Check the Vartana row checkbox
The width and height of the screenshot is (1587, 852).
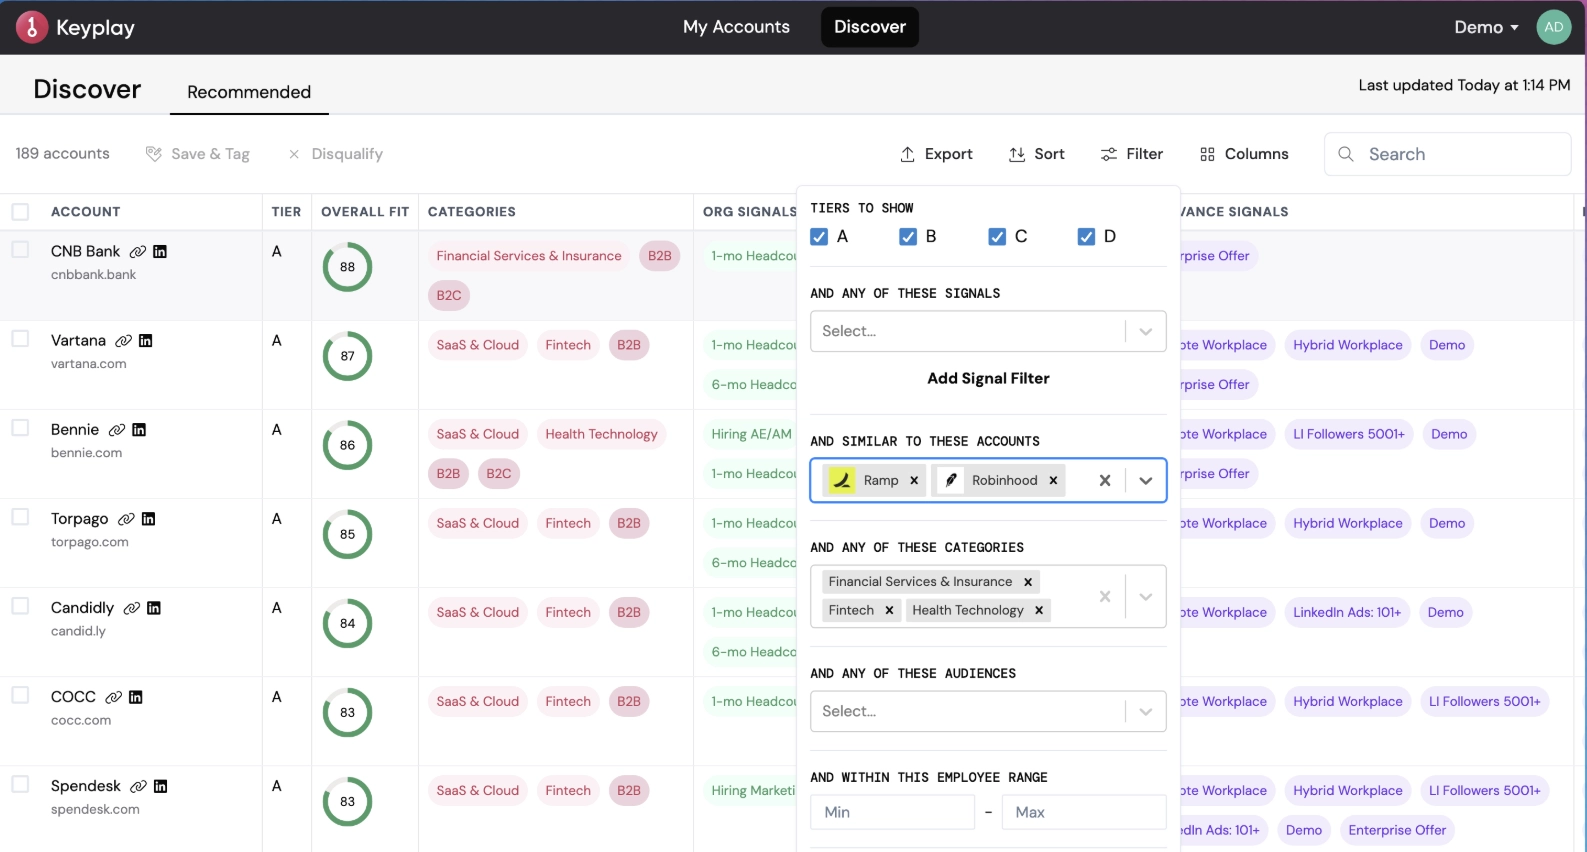click(x=20, y=338)
